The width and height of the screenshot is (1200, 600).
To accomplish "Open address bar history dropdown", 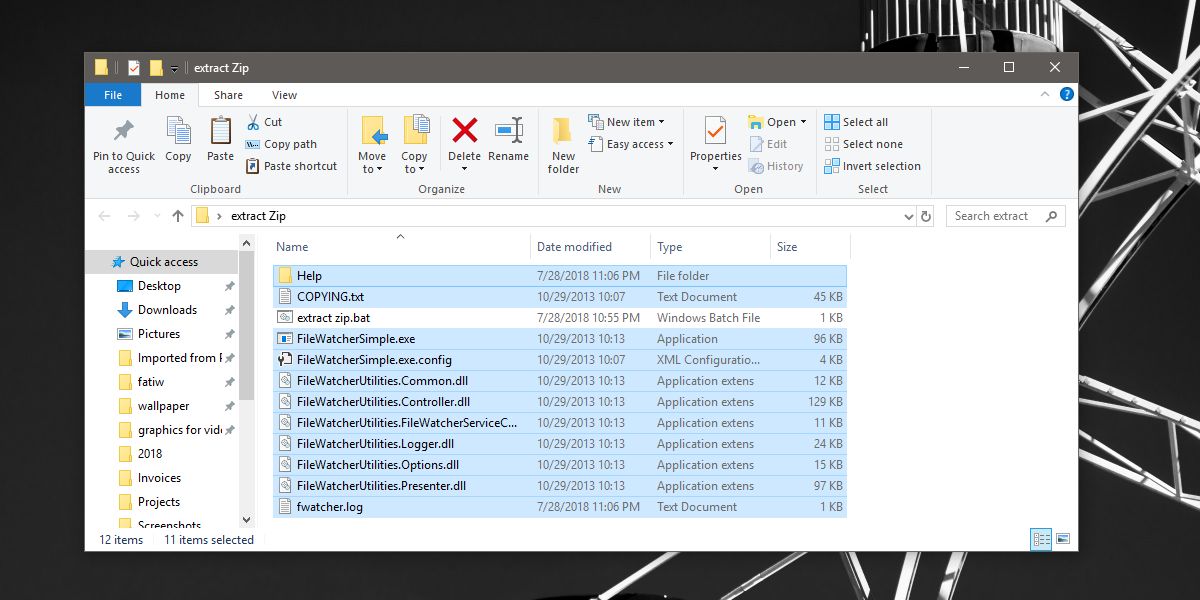I will tap(908, 216).
